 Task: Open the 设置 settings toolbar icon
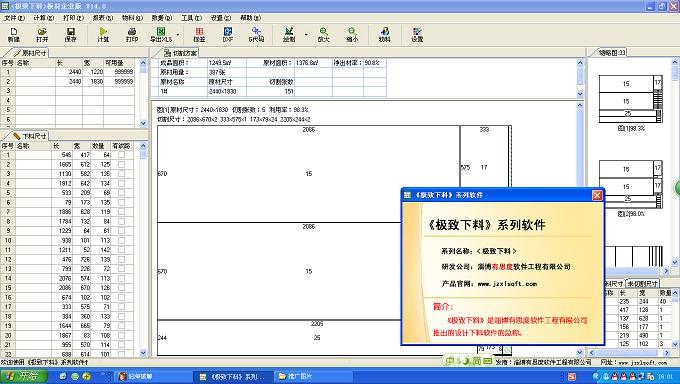pyautogui.click(x=417, y=35)
